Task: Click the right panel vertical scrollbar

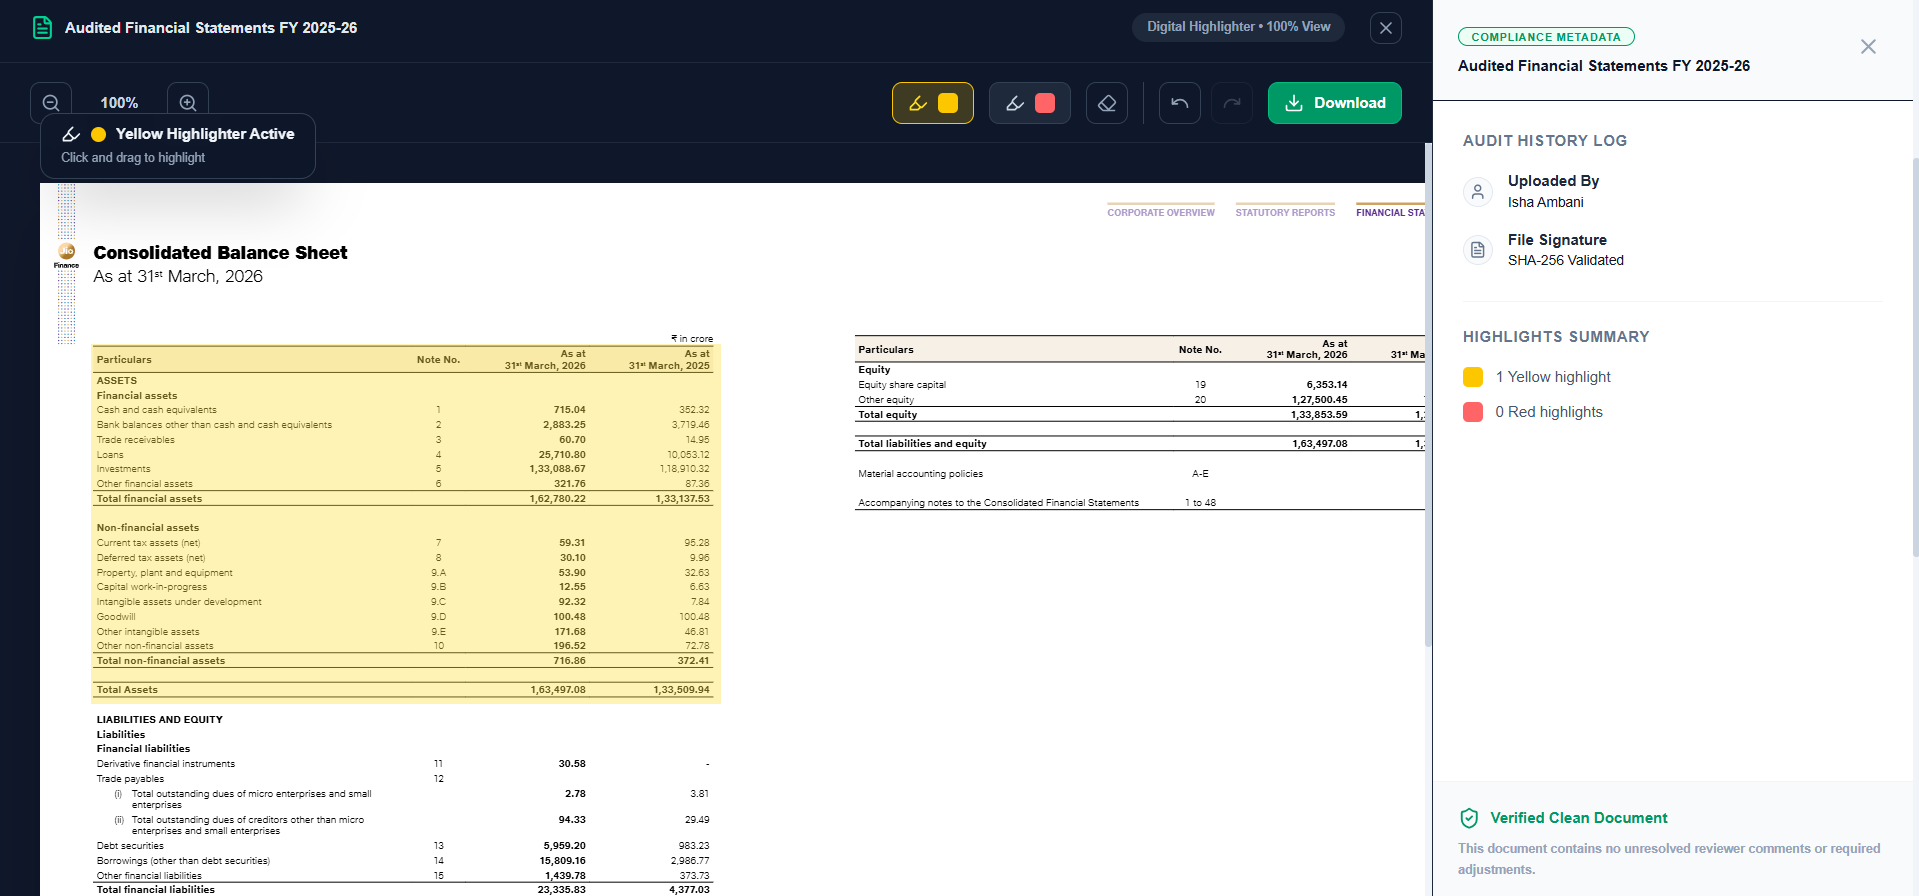Action: point(1915,355)
